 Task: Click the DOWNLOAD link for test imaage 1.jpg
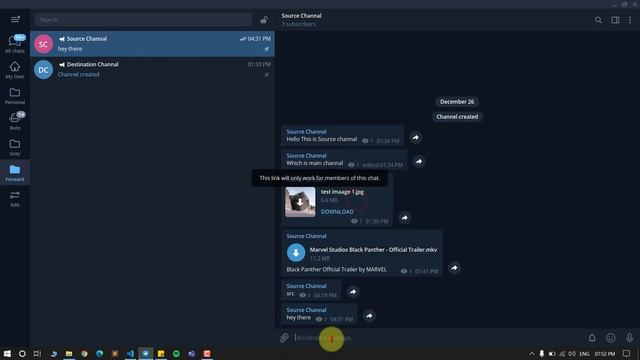[x=337, y=211]
